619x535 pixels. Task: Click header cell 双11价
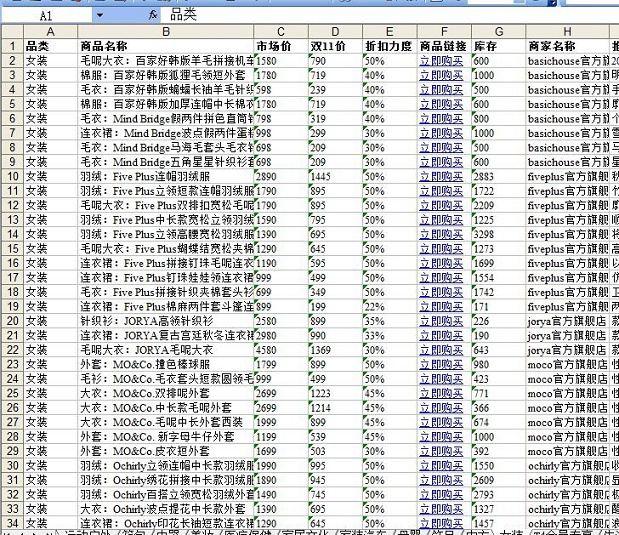(x=335, y=46)
